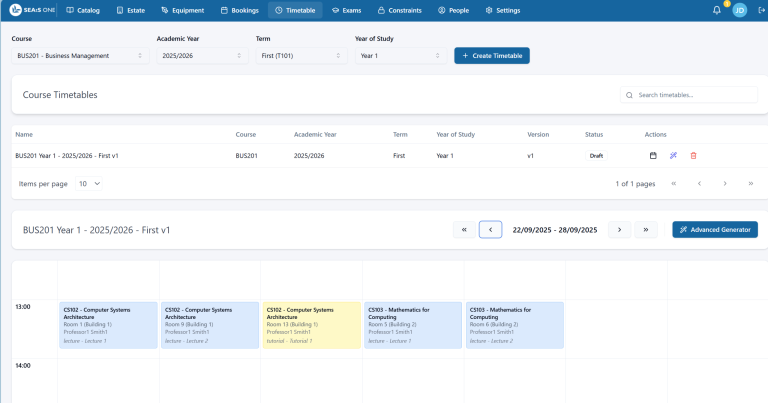The image size is (768, 403).
Task: Open the notifications bell
Action: coord(716,10)
